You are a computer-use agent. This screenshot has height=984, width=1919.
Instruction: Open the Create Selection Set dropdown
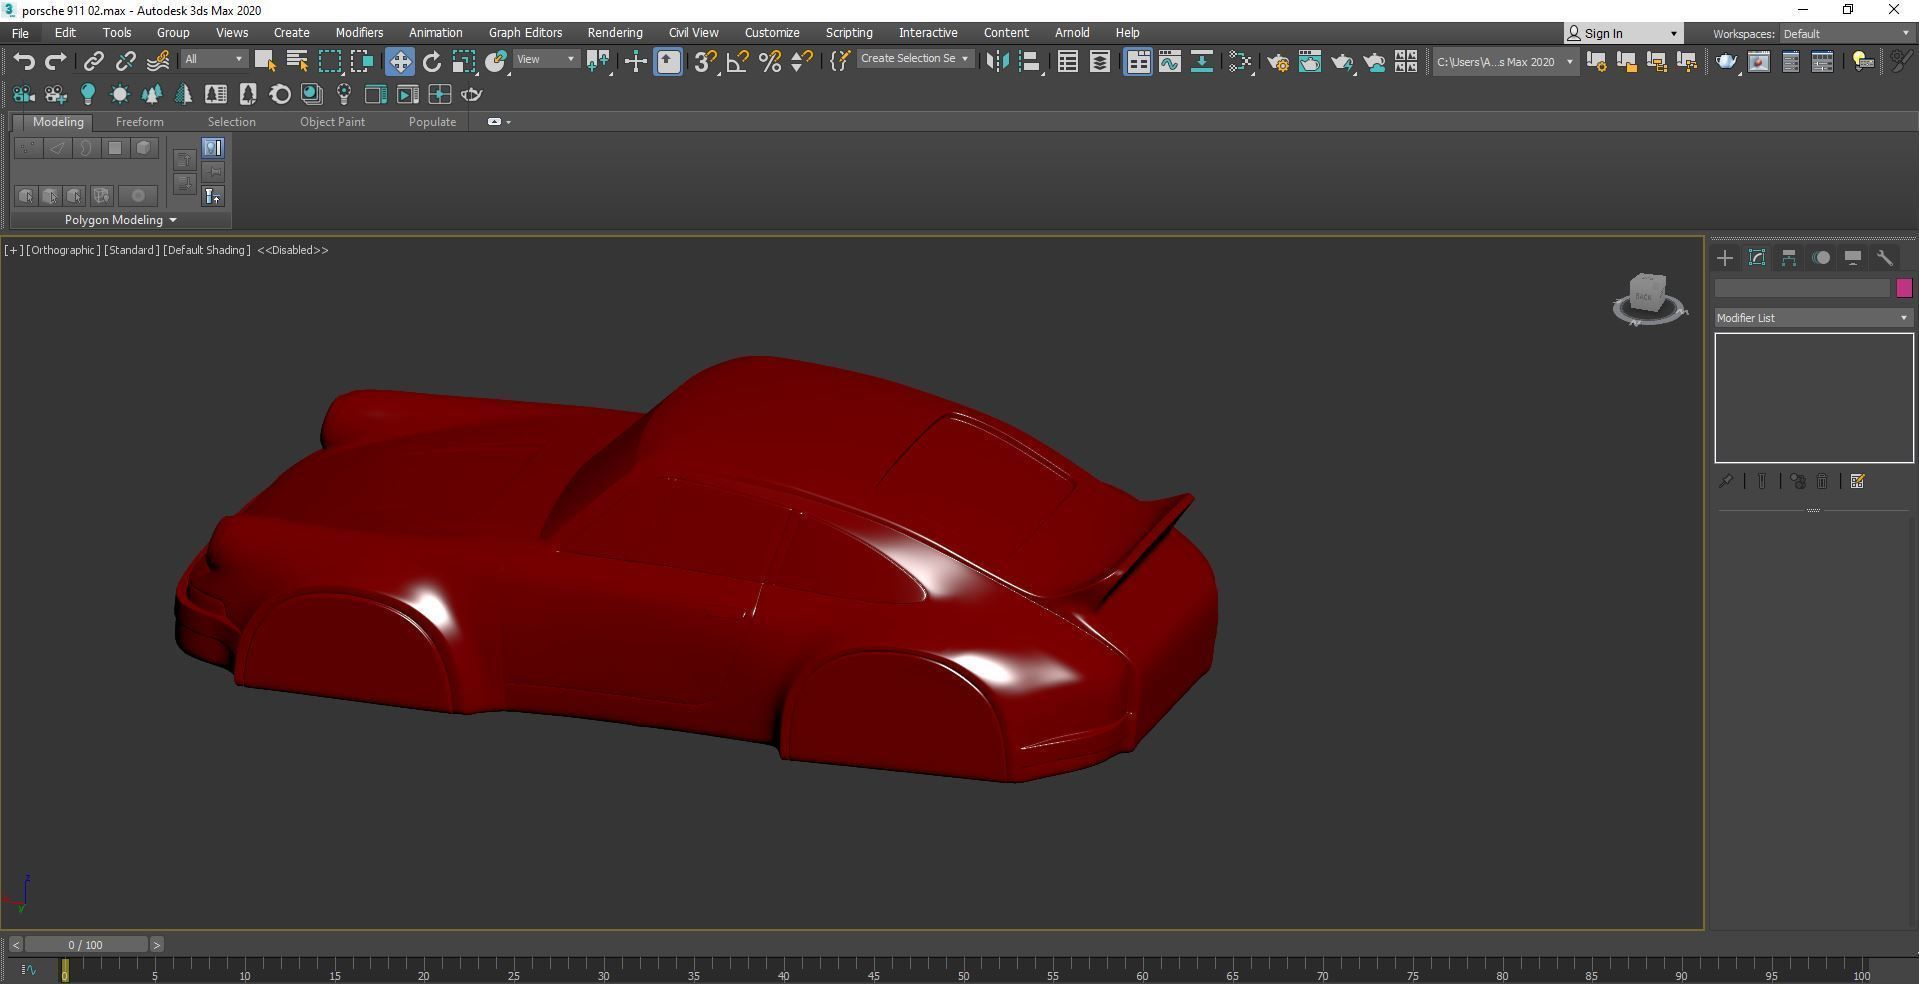(x=914, y=59)
